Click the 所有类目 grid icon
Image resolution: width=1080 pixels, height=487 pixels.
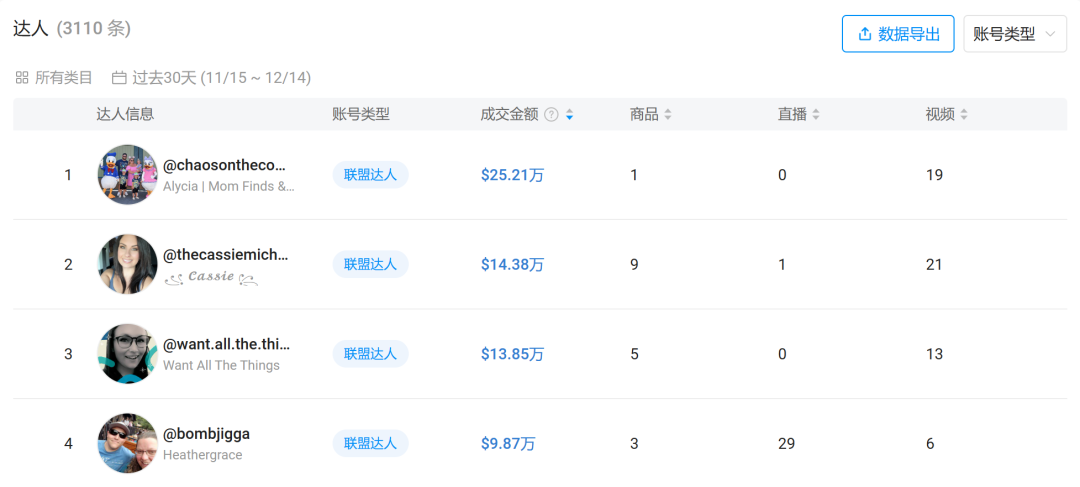(22, 78)
